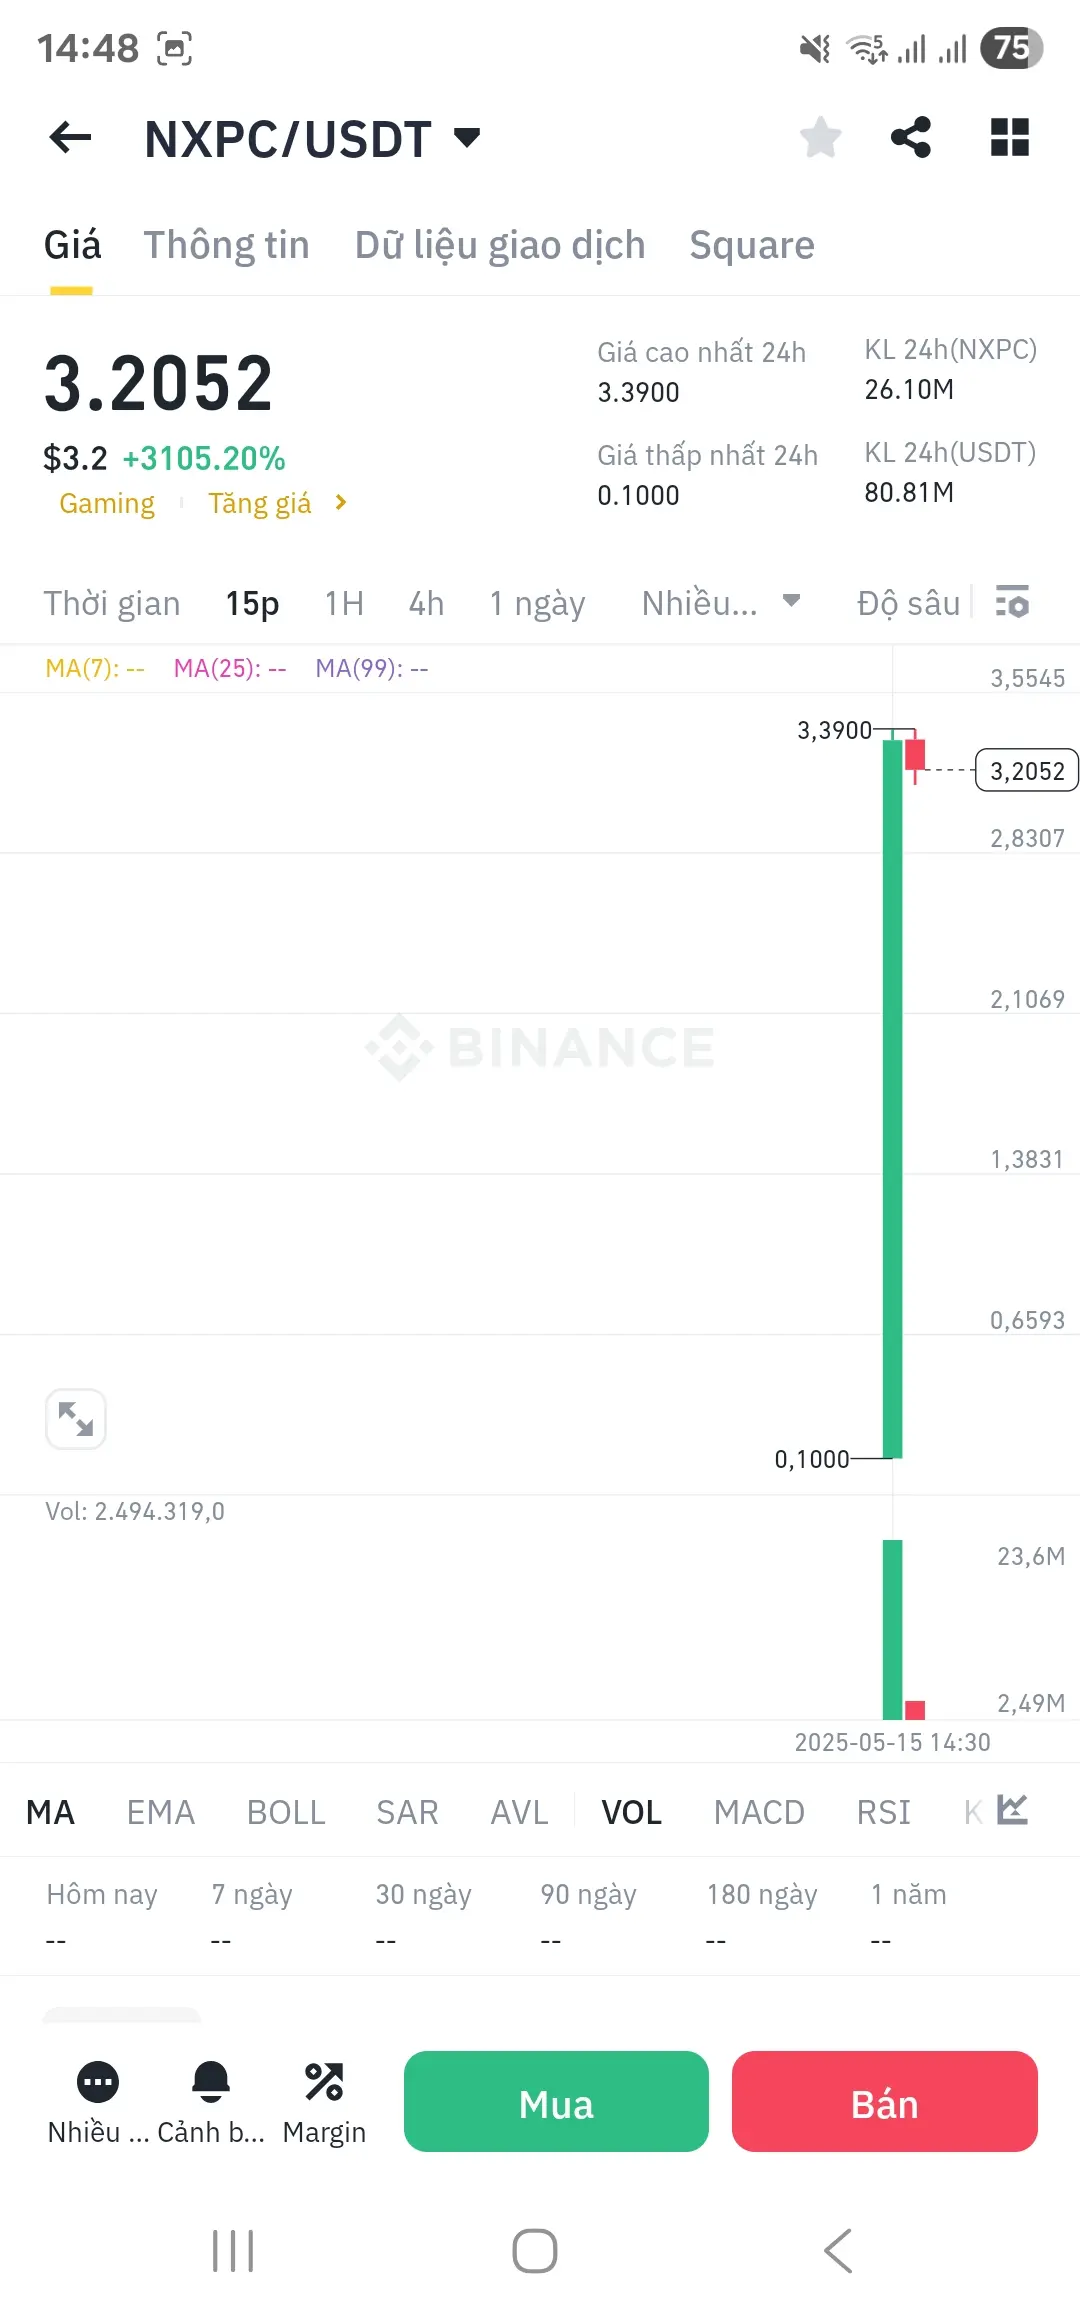The height and width of the screenshot is (2316, 1080).
Task: Open the indicator chart icon beside RSI
Action: point(1012,1810)
